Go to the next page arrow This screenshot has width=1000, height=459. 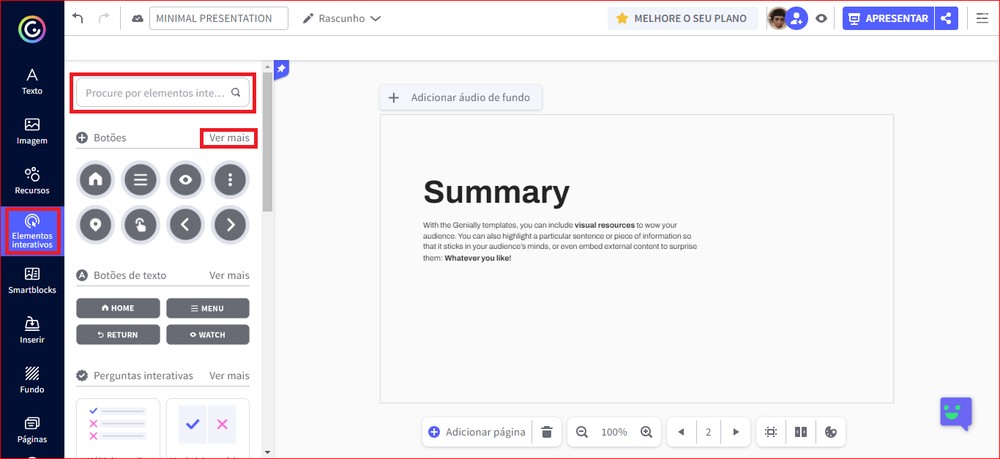pyautogui.click(x=736, y=432)
